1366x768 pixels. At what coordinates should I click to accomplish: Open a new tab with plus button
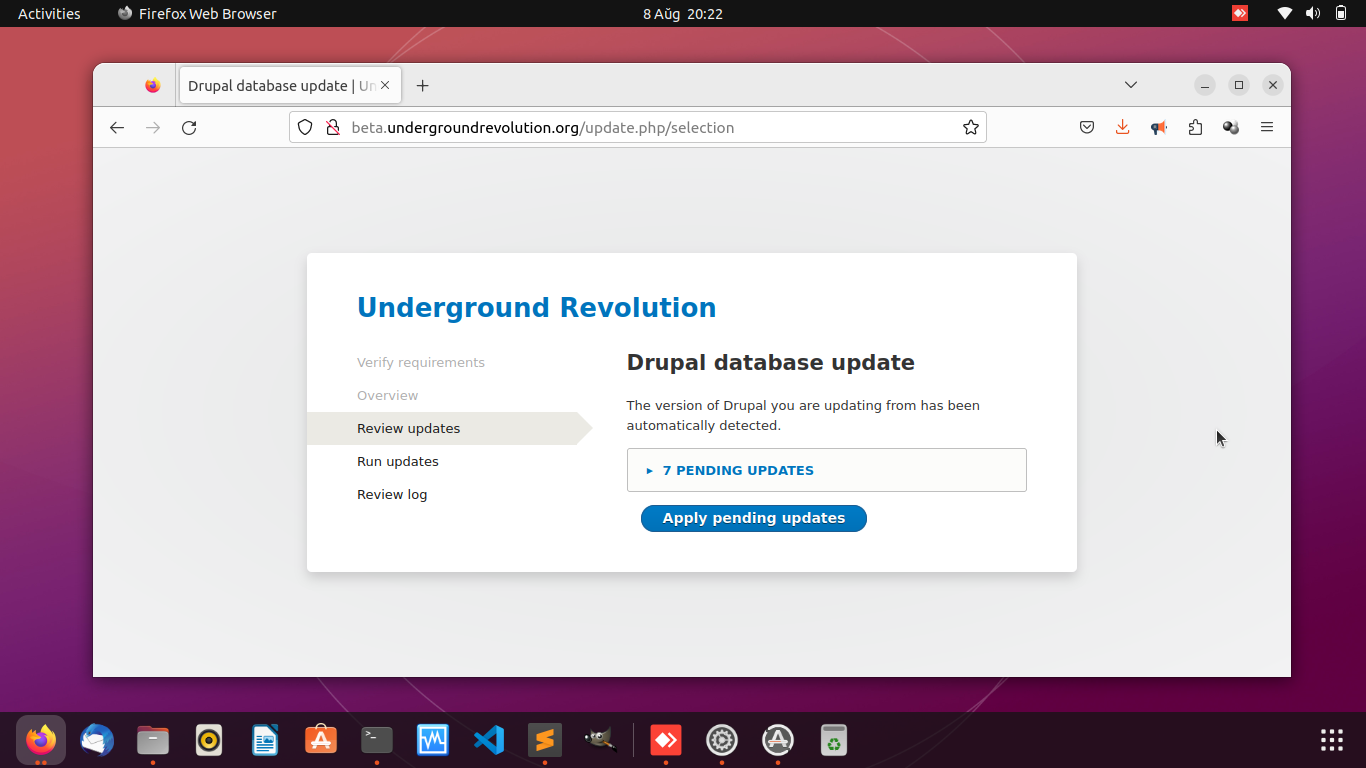(x=422, y=86)
